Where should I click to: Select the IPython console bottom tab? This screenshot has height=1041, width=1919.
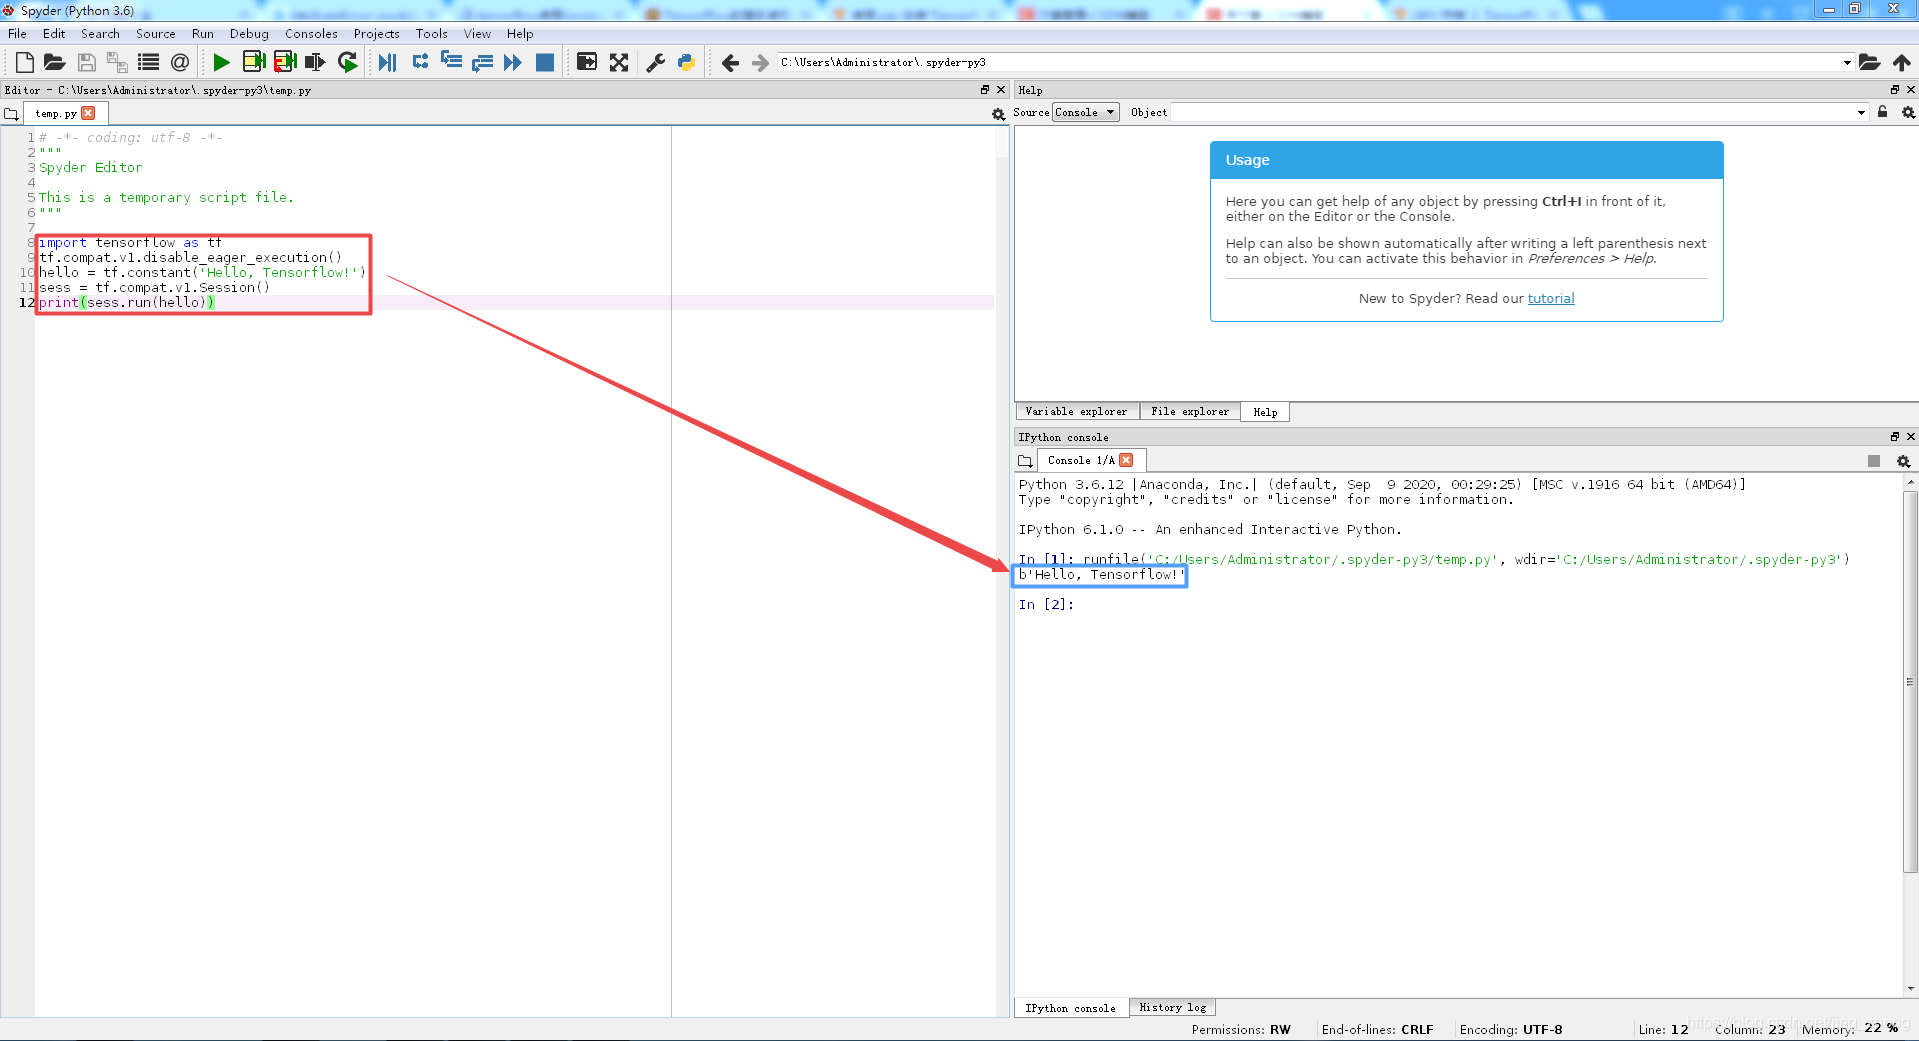click(1070, 1008)
